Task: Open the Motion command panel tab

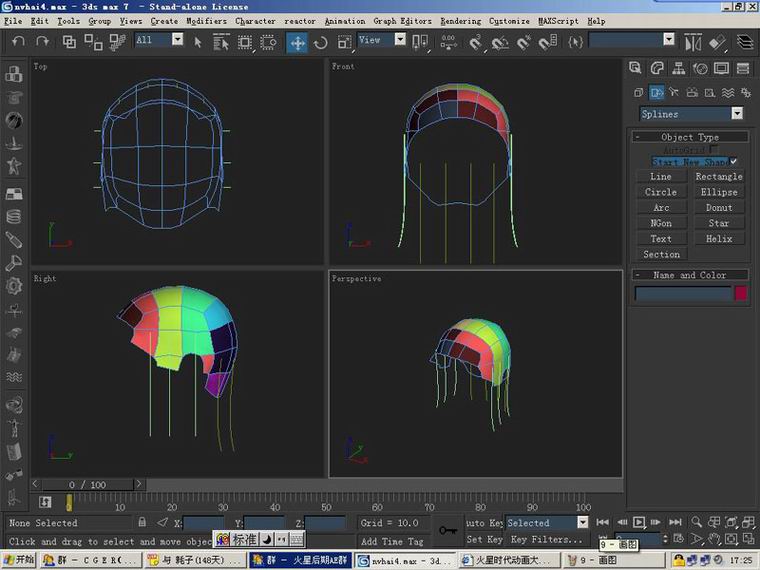Action: click(x=700, y=68)
